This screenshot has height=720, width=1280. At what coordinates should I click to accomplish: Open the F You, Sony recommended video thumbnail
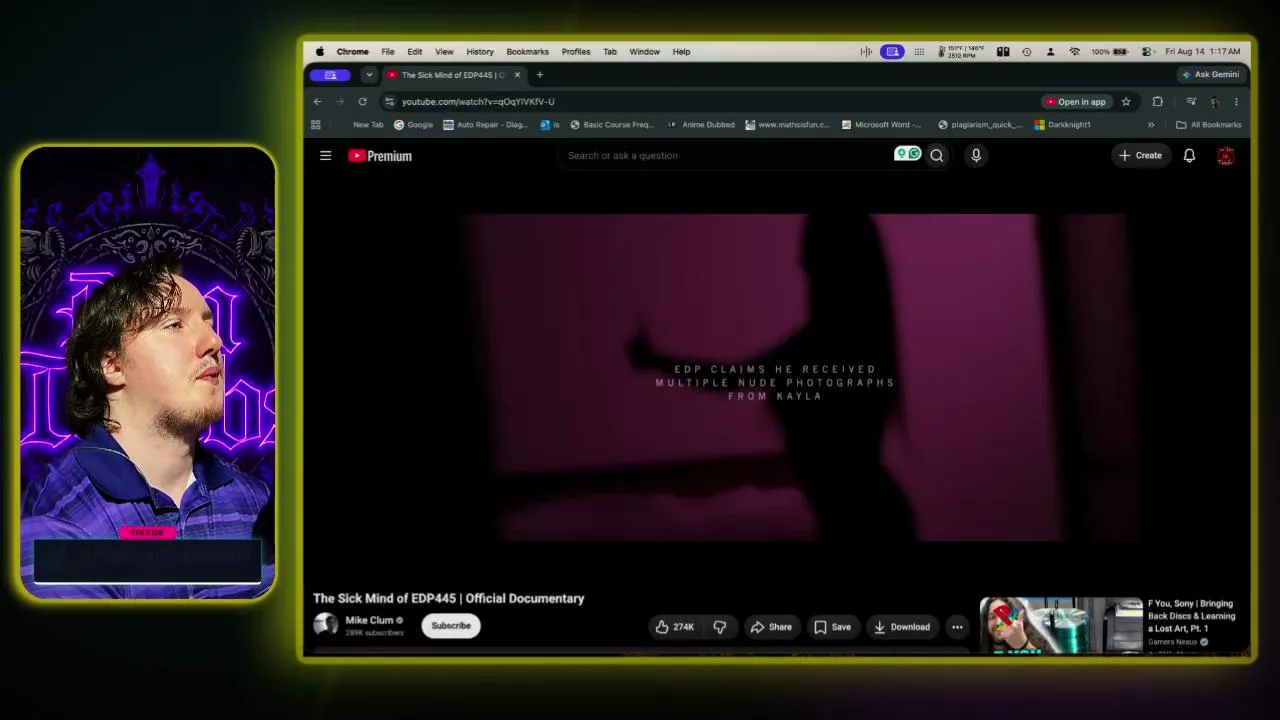click(1061, 626)
